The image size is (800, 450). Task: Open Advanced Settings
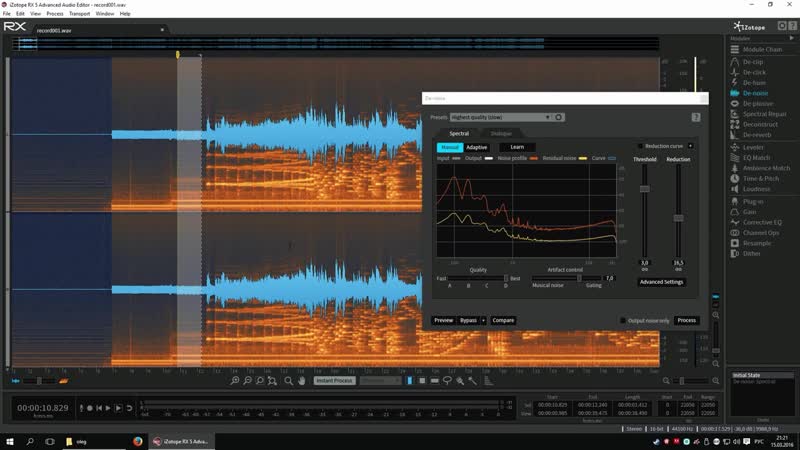coord(661,282)
